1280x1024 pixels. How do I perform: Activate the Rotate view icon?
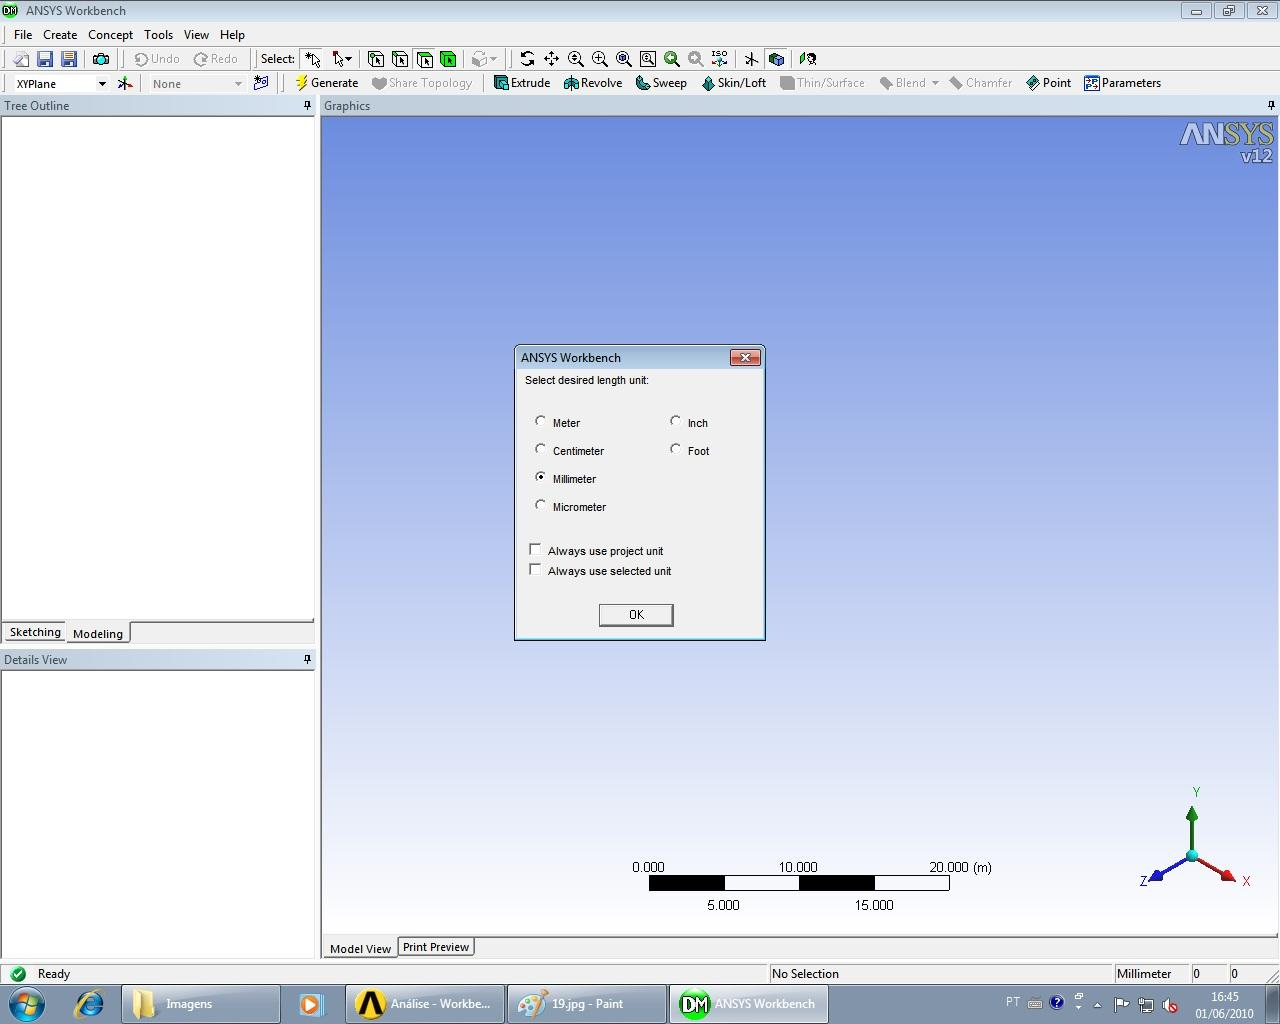point(527,59)
